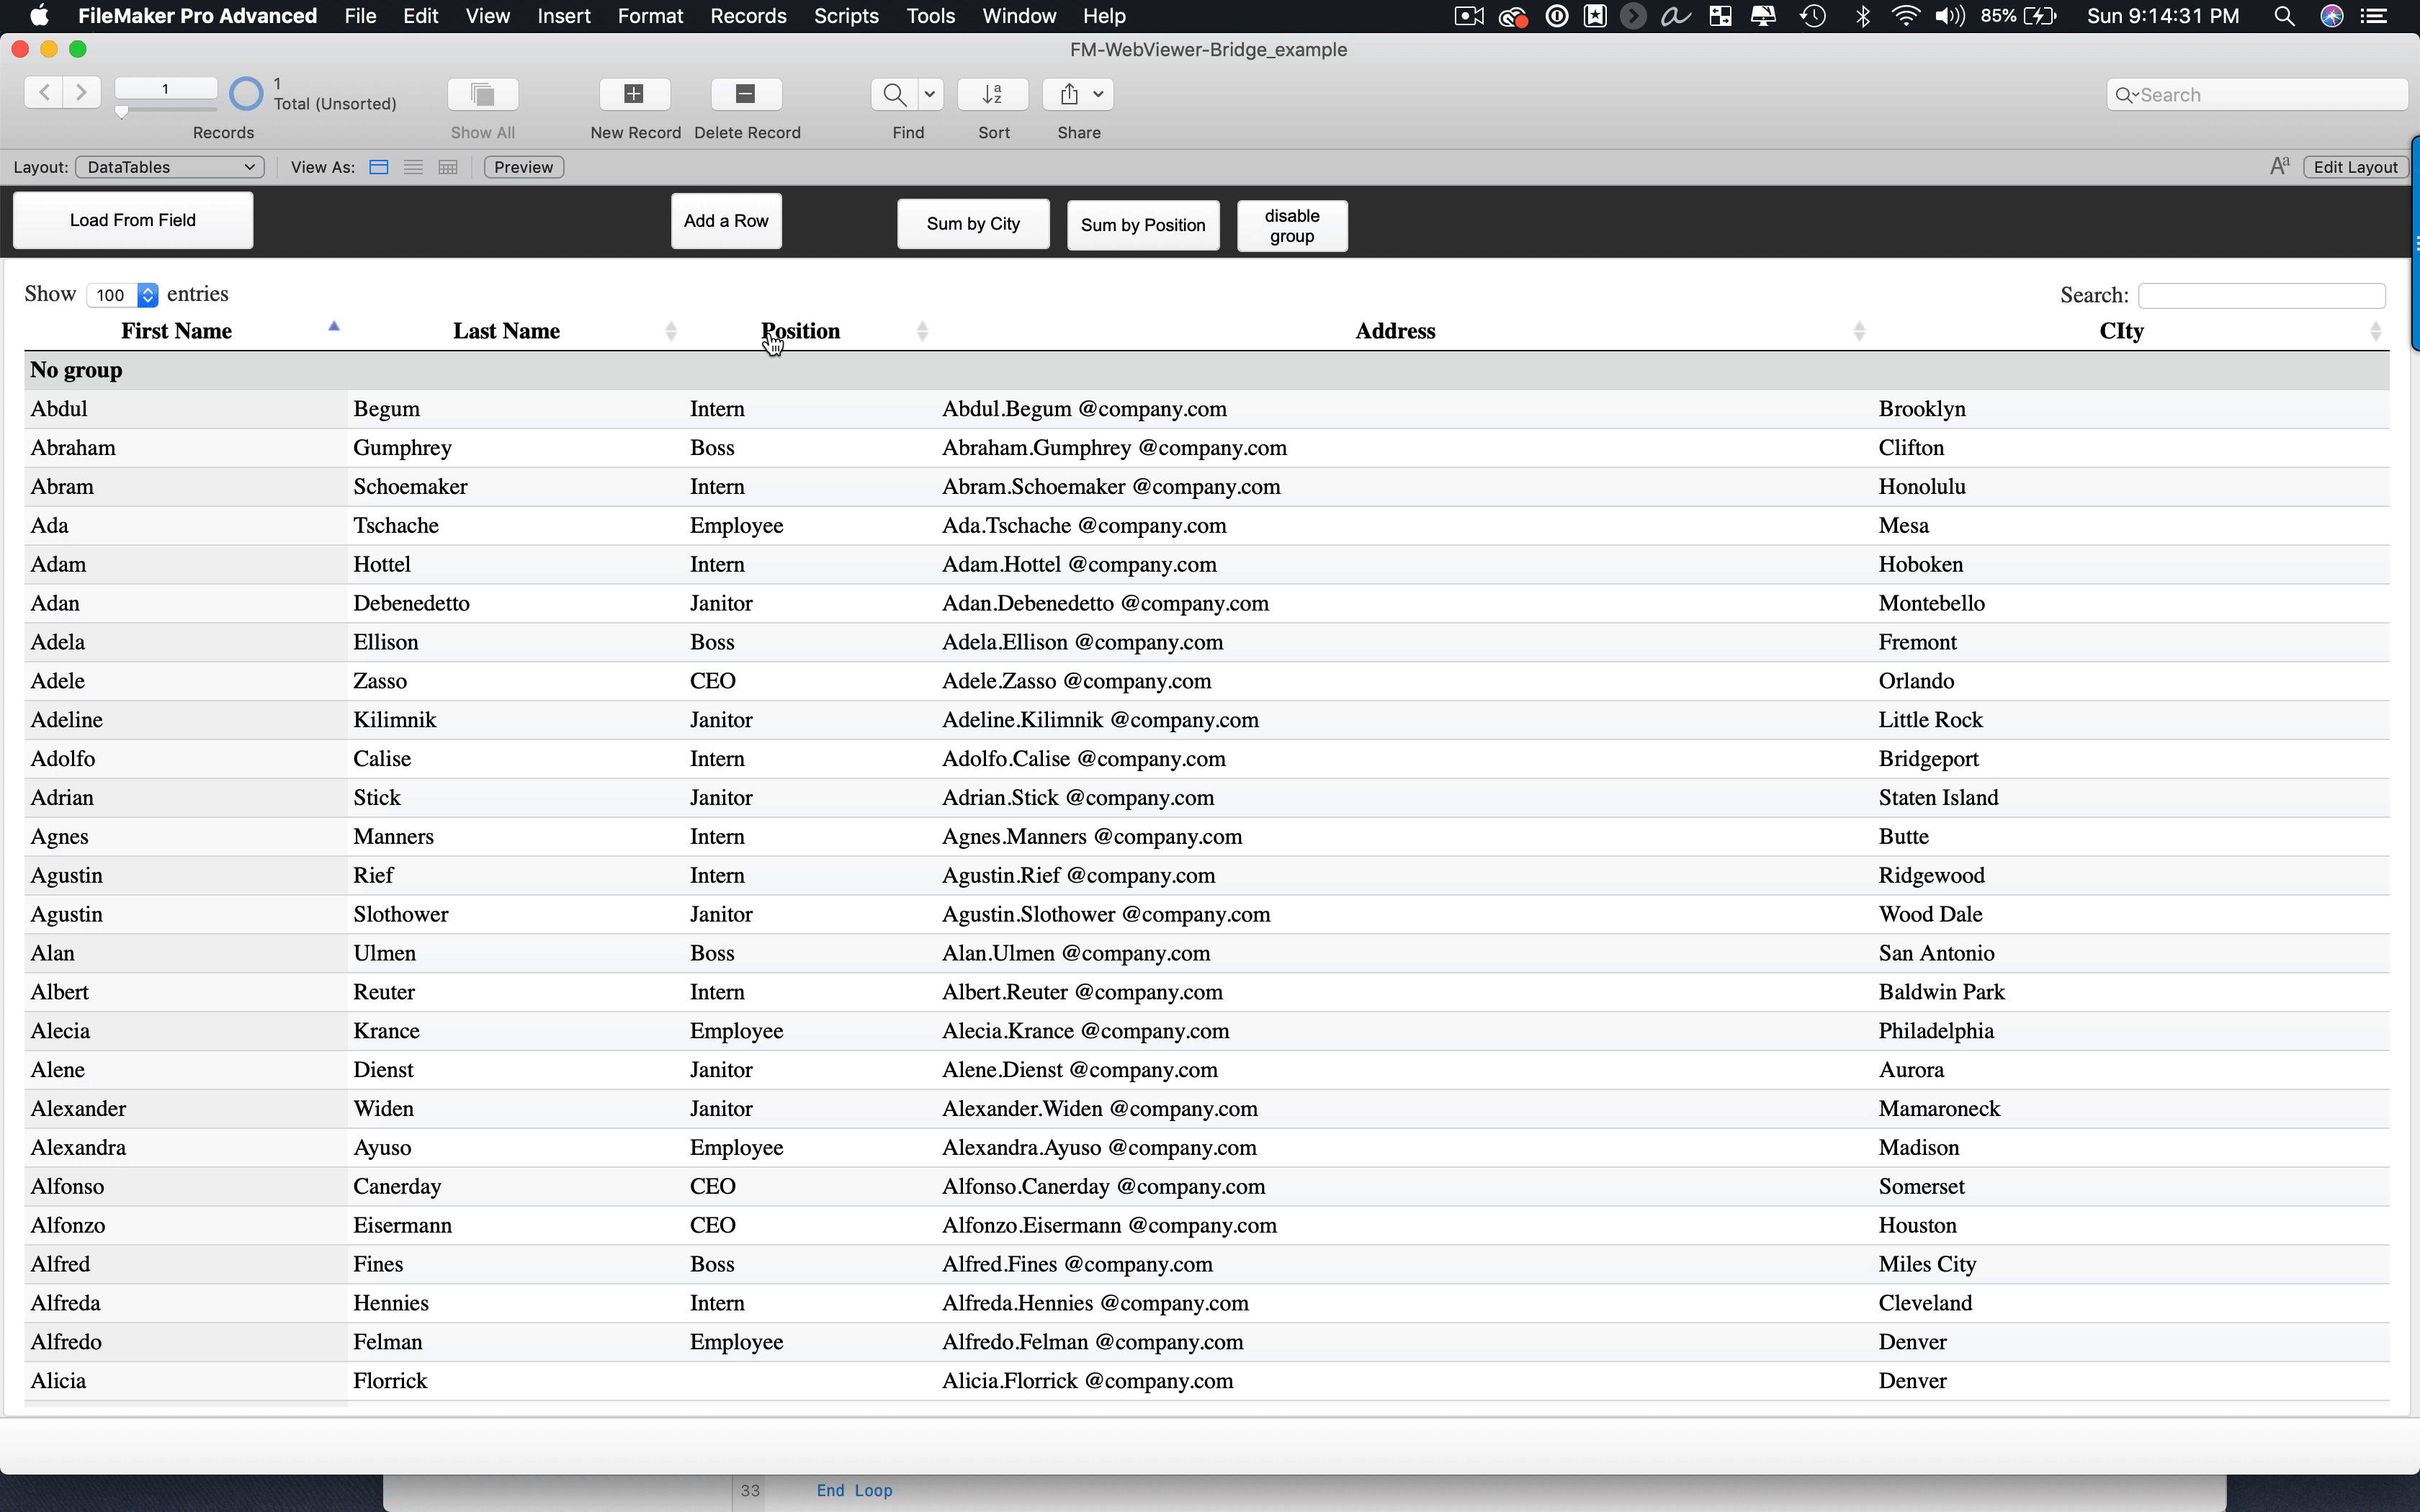Open the Records menu
Image resolution: width=2420 pixels, height=1512 pixels.
[x=748, y=16]
